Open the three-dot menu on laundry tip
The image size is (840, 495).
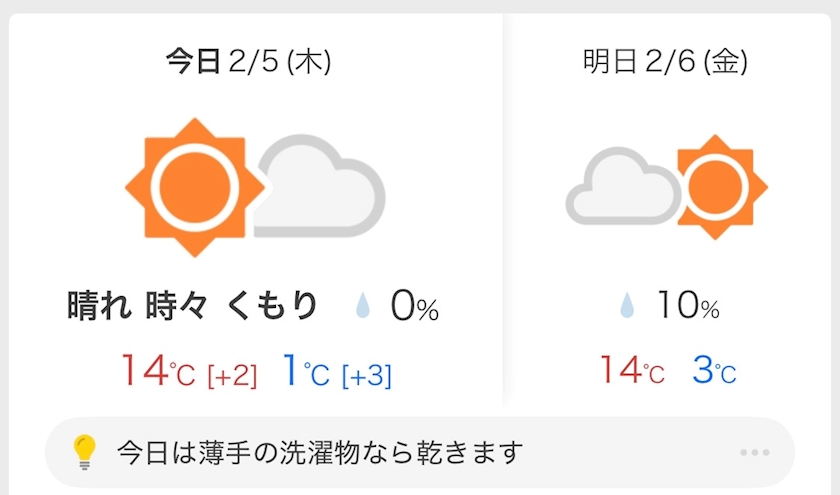point(755,453)
